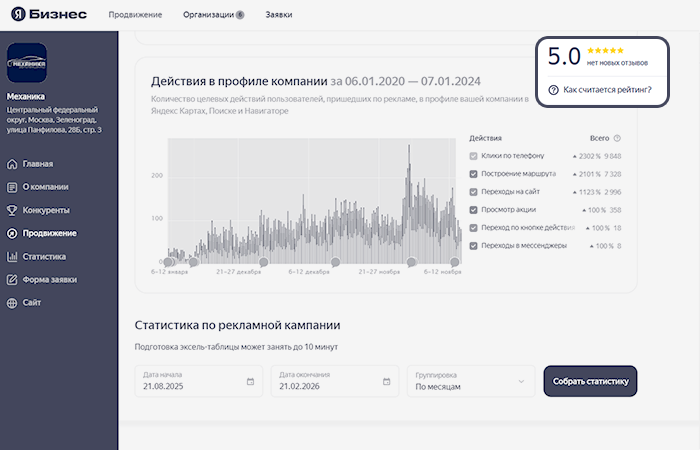Open Как считается рейтинг? link
This screenshot has width=700, height=450.
607,90
